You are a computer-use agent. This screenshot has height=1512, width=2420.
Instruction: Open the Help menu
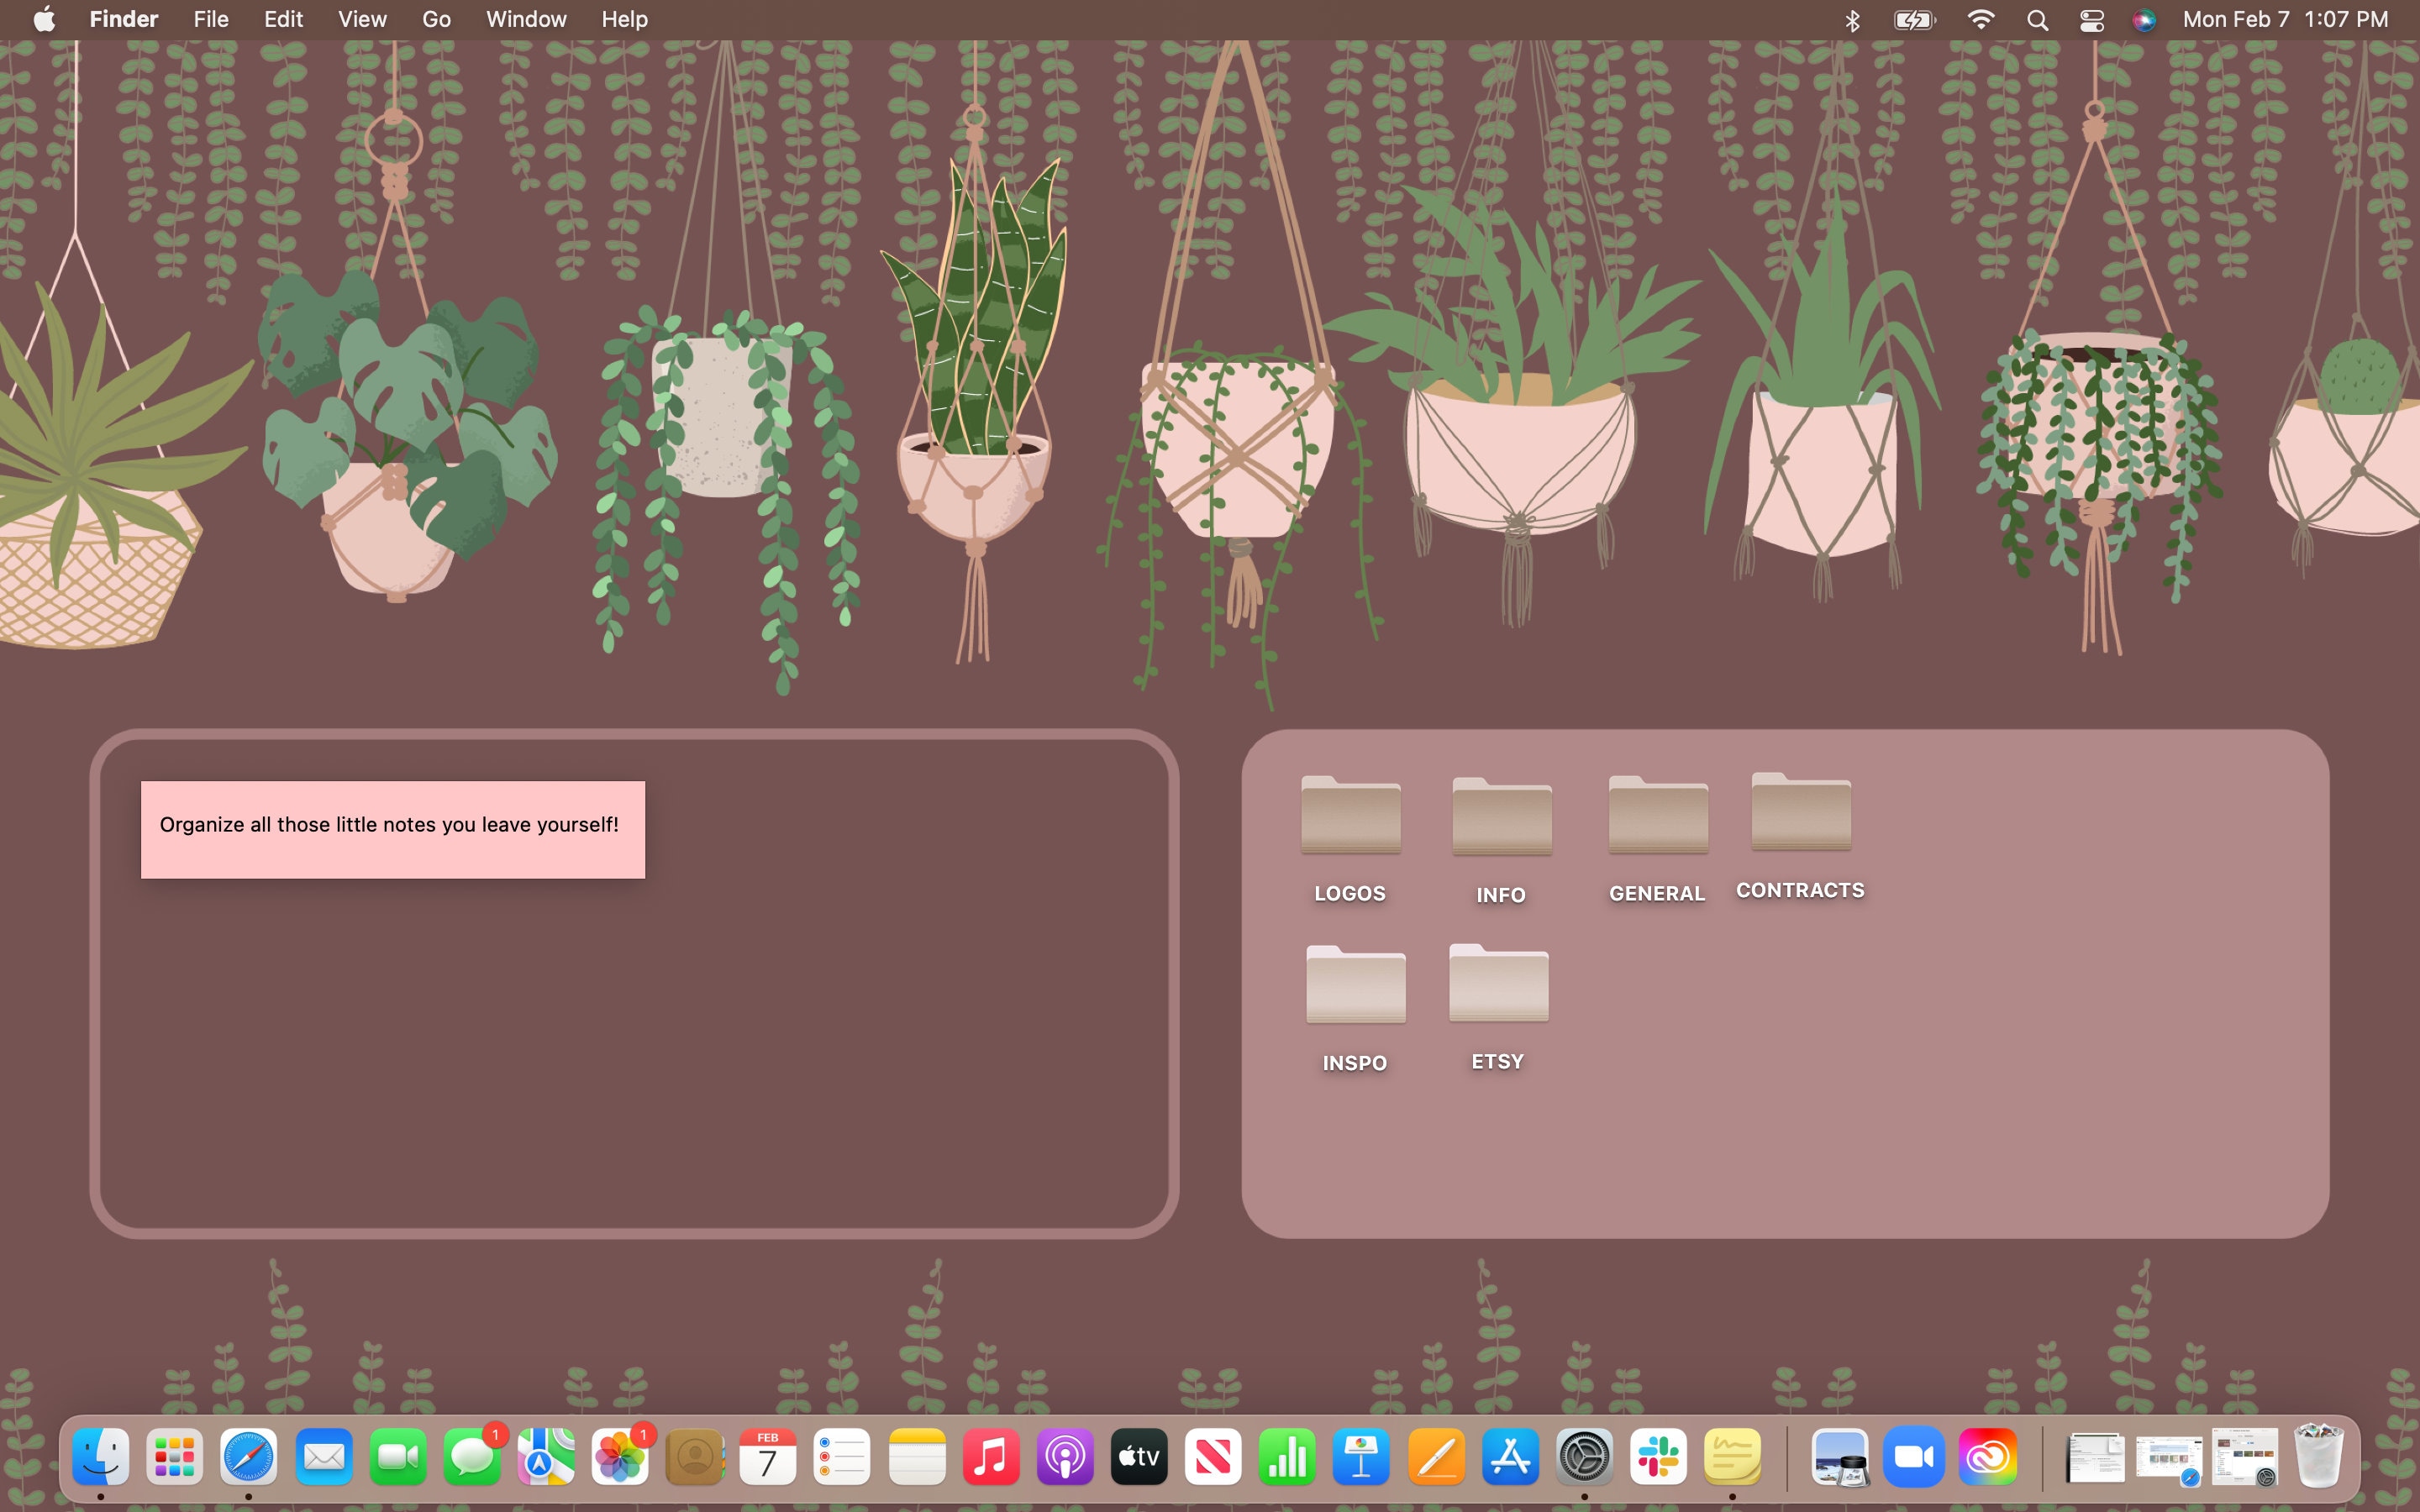(x=624, y=19)
